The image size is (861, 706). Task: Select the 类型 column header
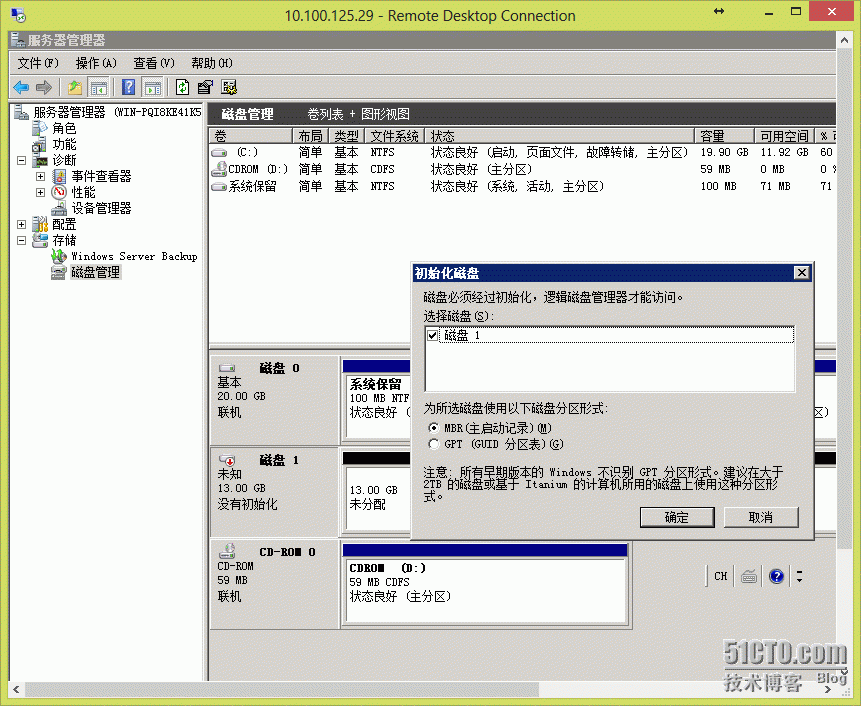pos(346,136)
